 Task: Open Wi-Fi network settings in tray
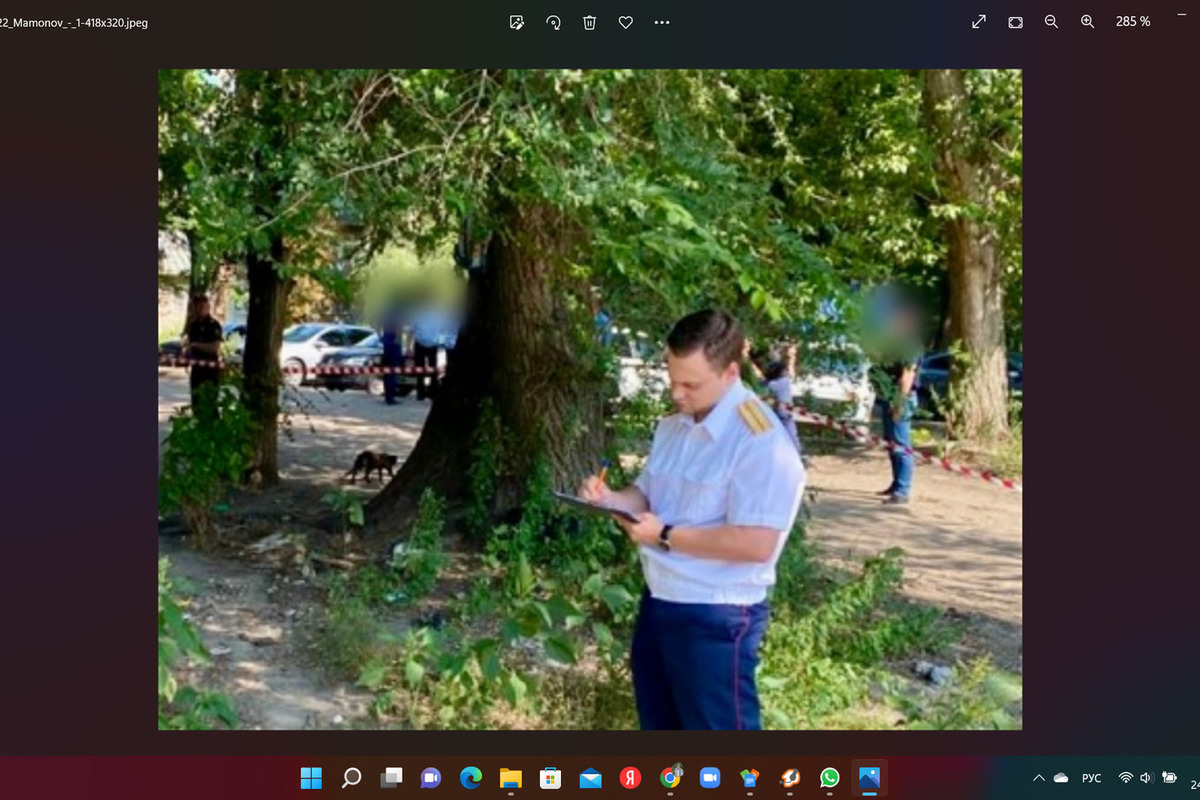click(1126, 778)
